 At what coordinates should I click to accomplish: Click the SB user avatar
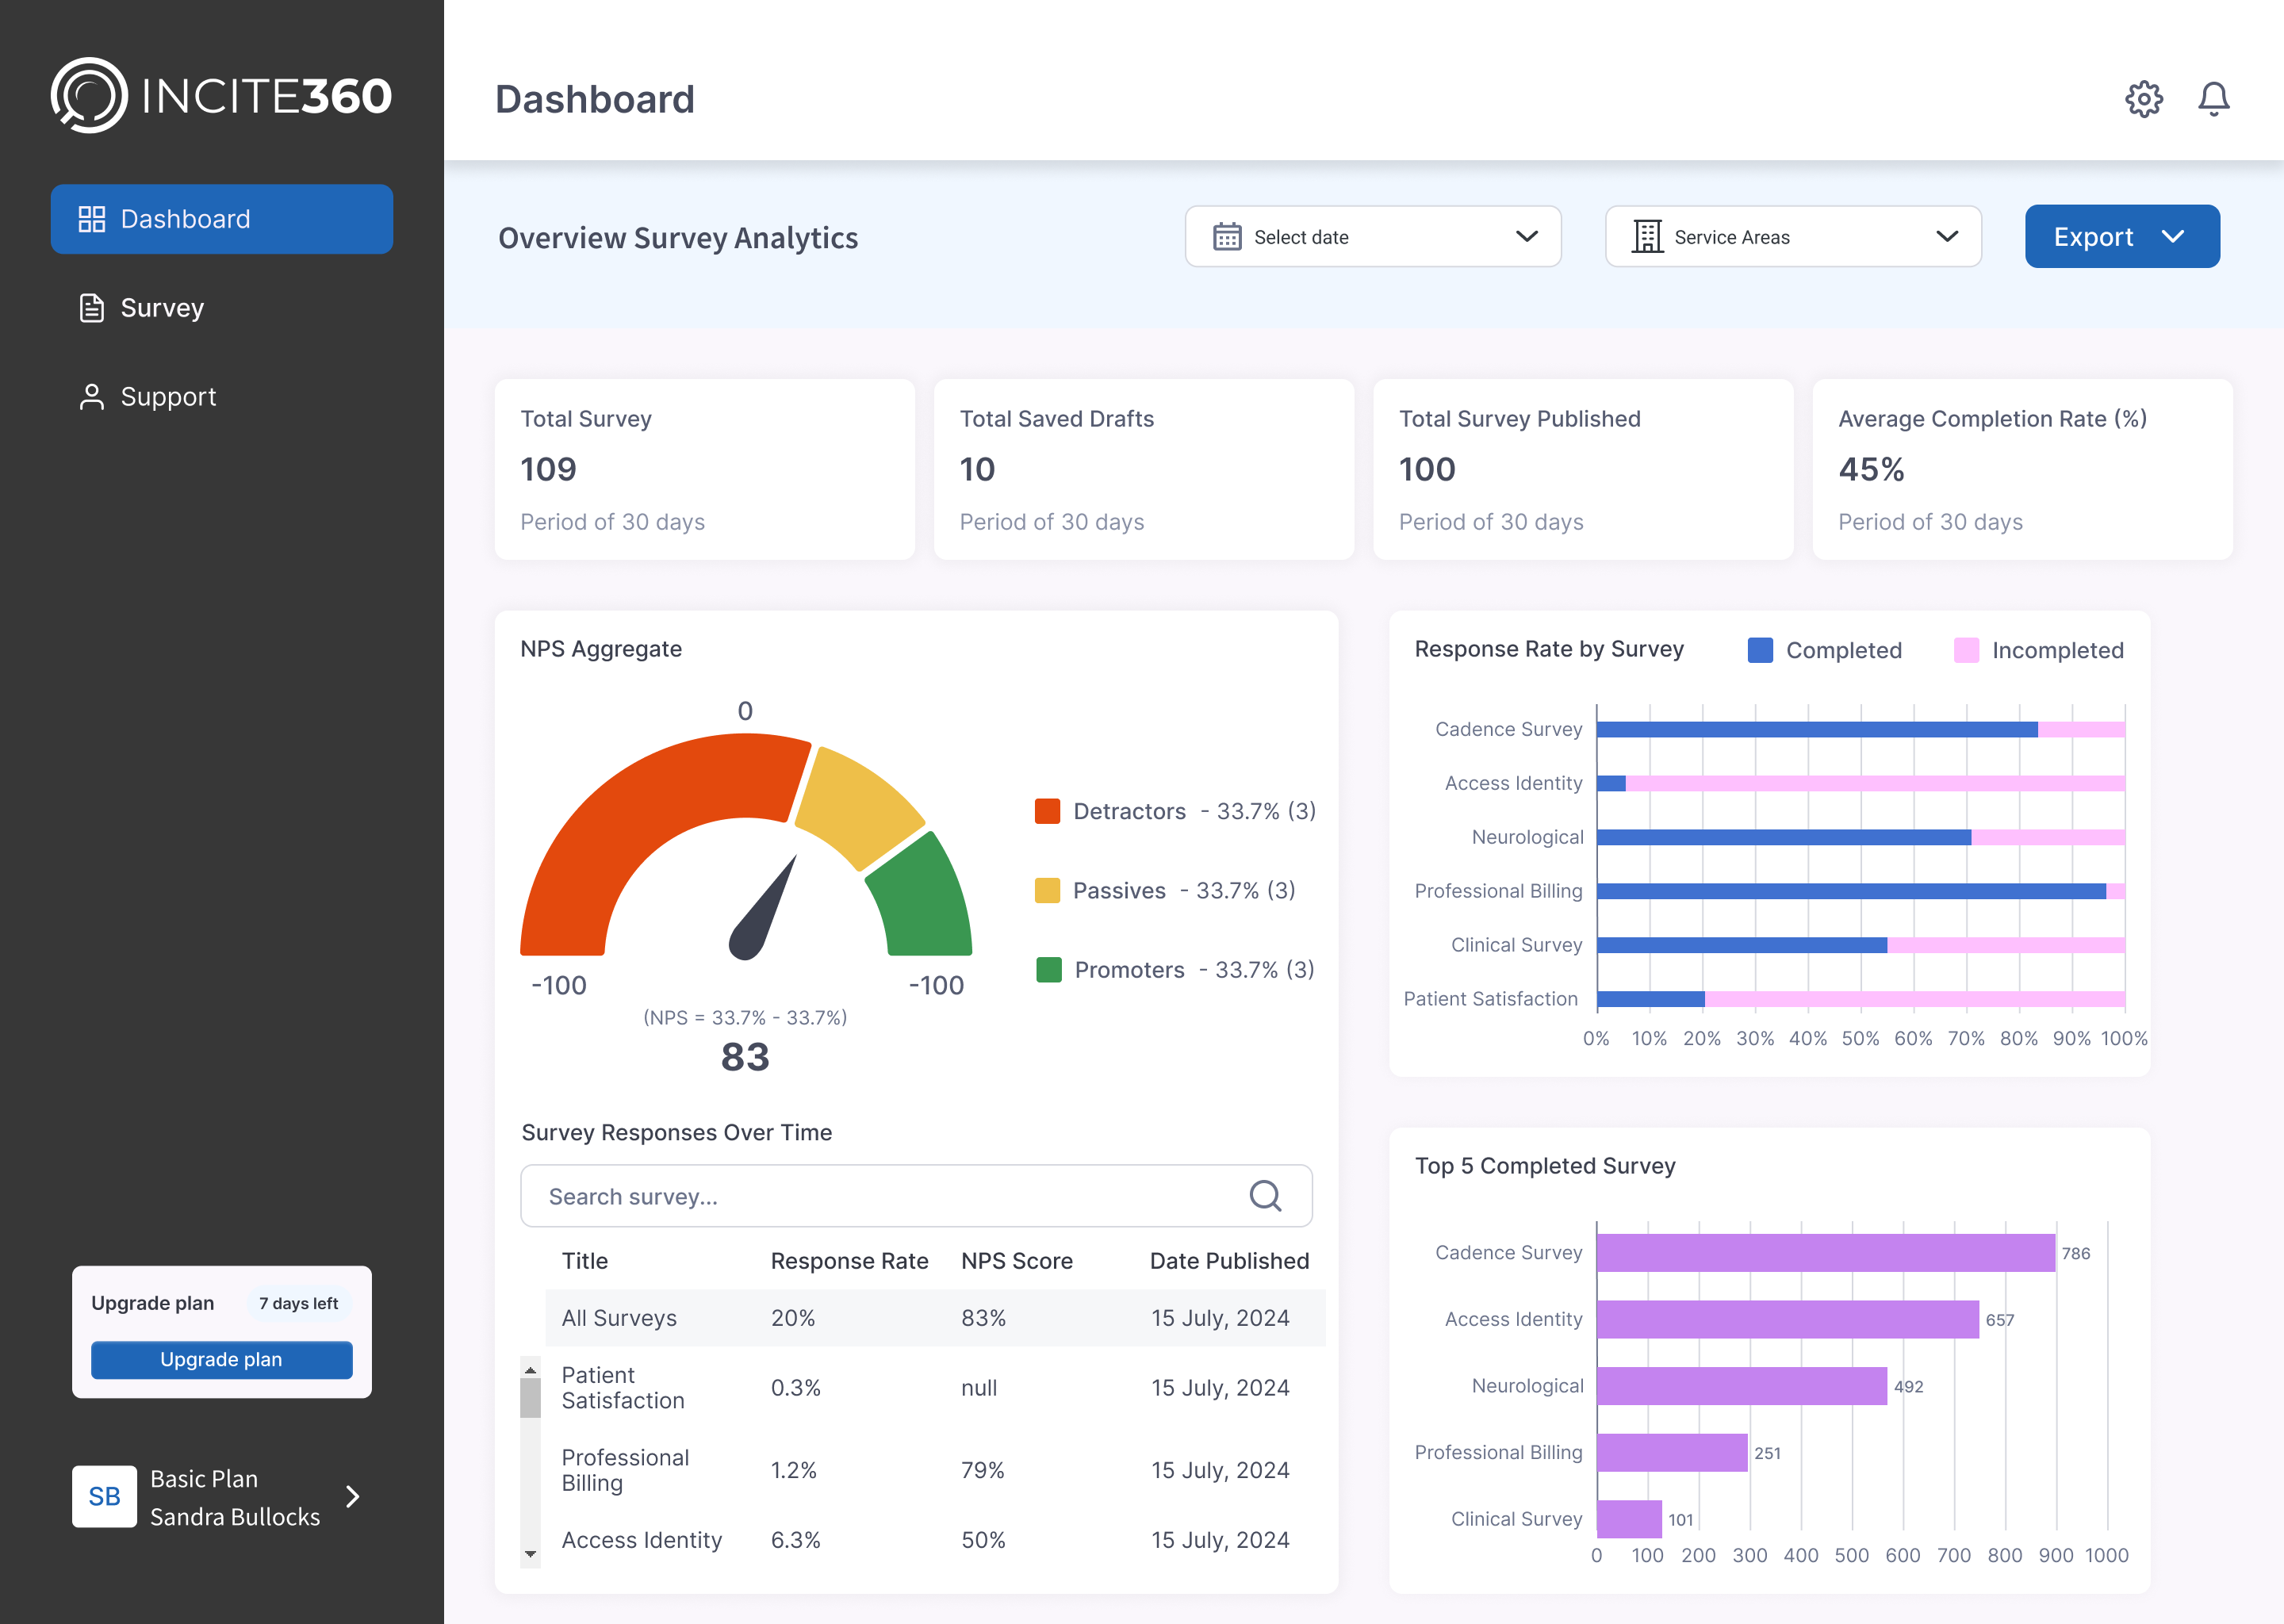104,1496
